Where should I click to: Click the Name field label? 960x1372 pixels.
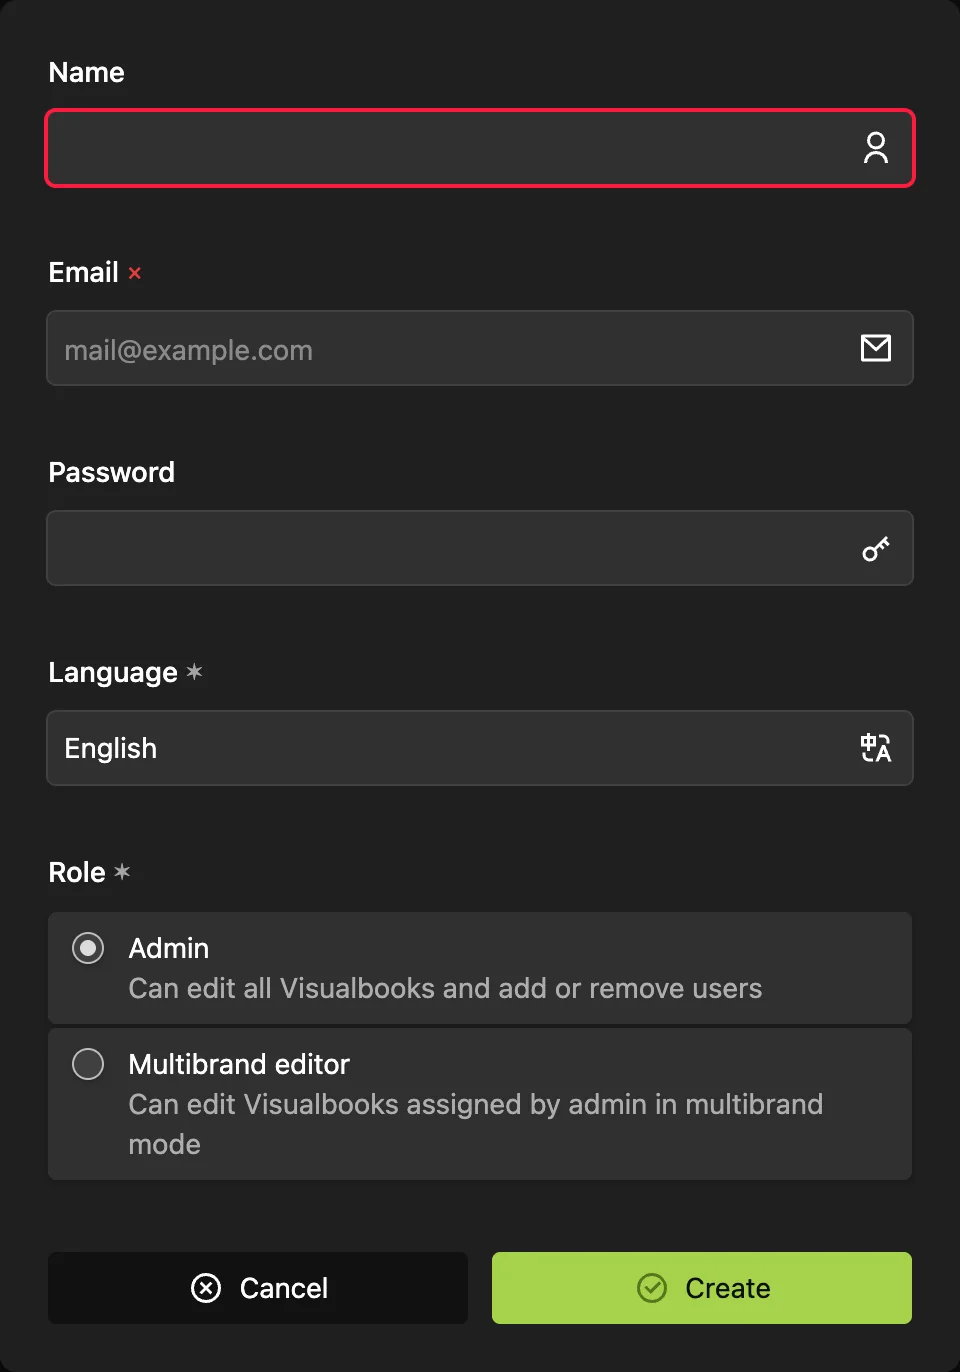point(87,72)
